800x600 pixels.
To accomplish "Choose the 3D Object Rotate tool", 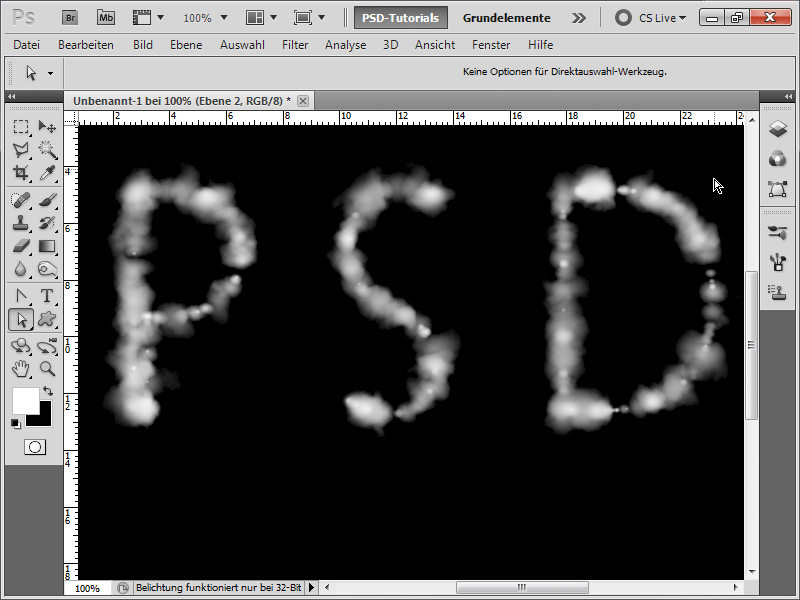I will [21, 346].
